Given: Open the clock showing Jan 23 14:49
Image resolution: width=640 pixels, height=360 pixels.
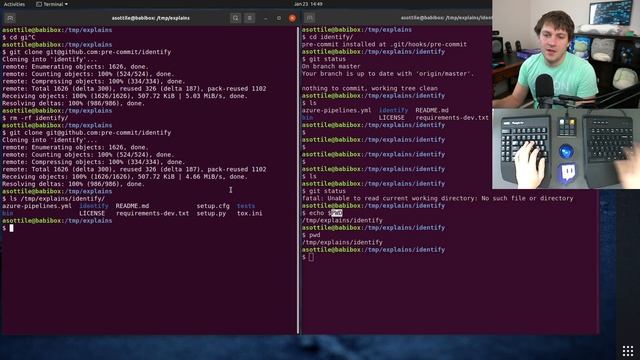Looking at the screenshot, I should [308, 4].
